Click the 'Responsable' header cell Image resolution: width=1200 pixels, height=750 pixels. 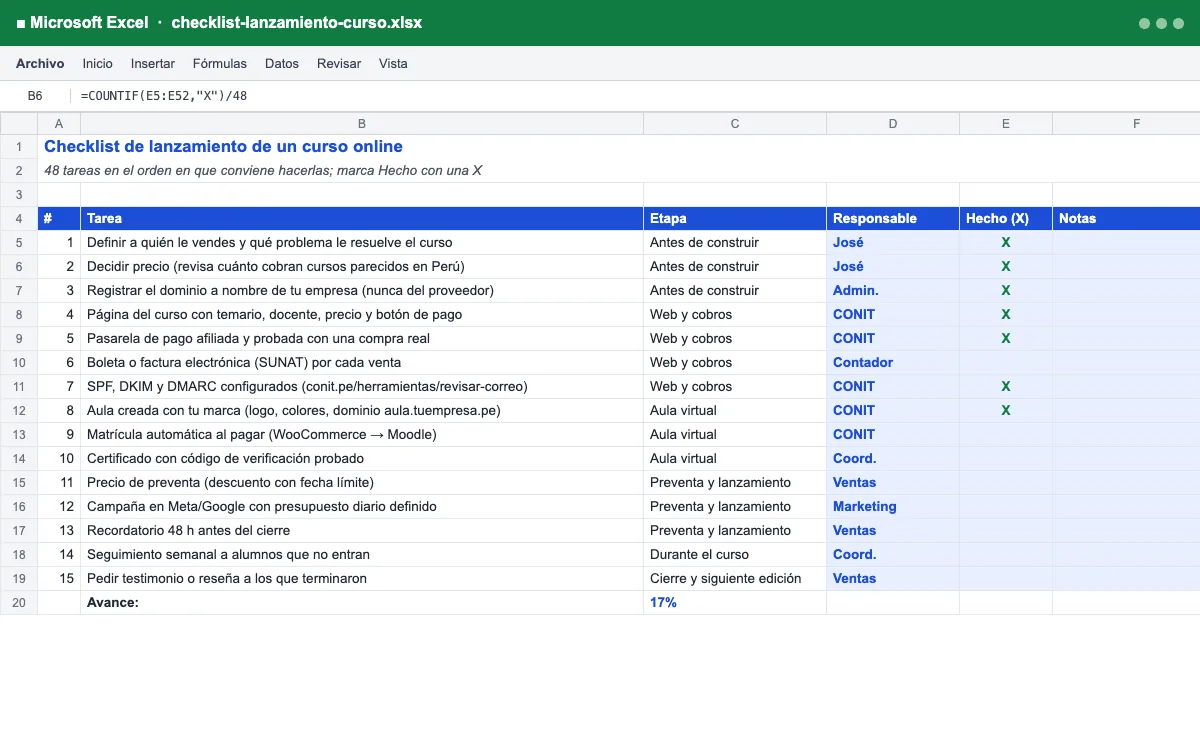pos(893,218)
